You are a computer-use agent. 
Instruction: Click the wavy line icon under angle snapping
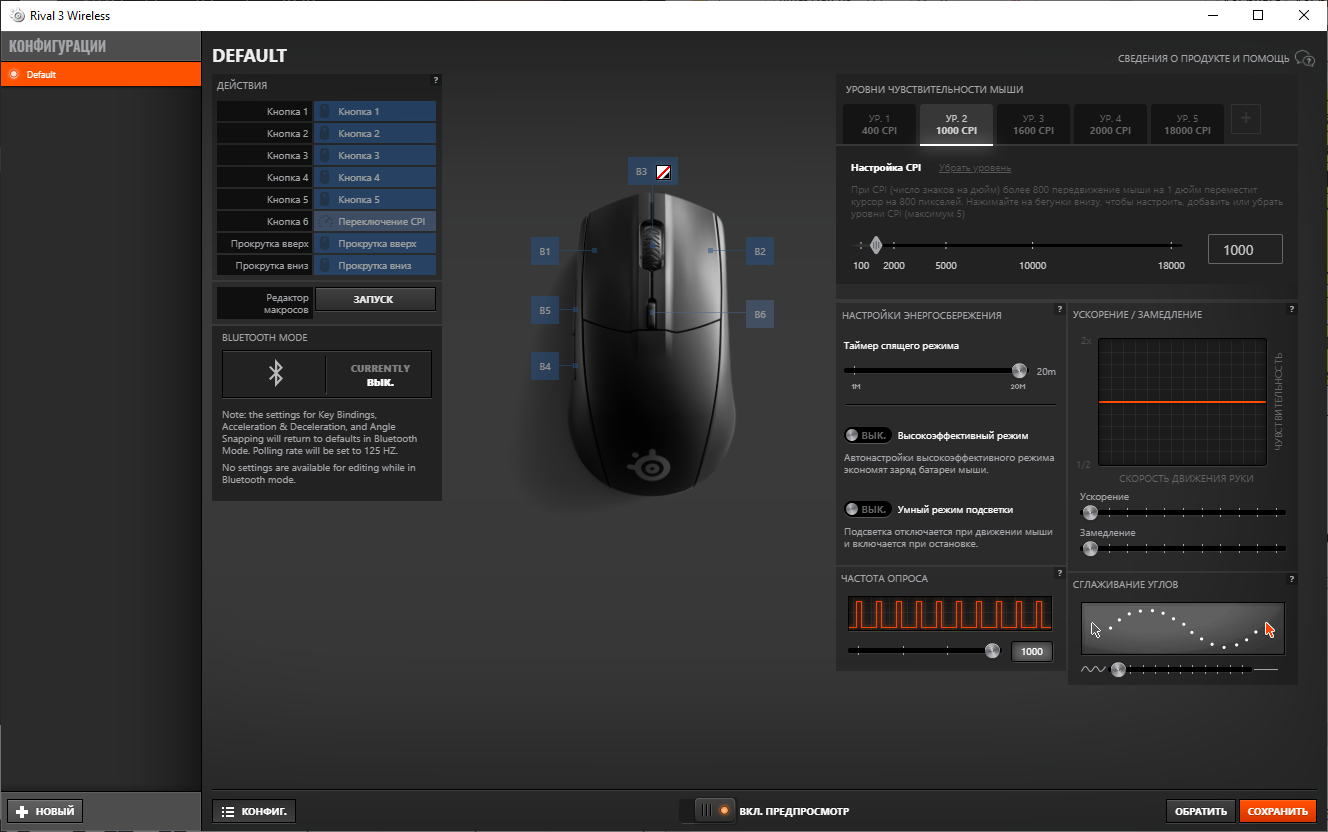point(1093,669)
